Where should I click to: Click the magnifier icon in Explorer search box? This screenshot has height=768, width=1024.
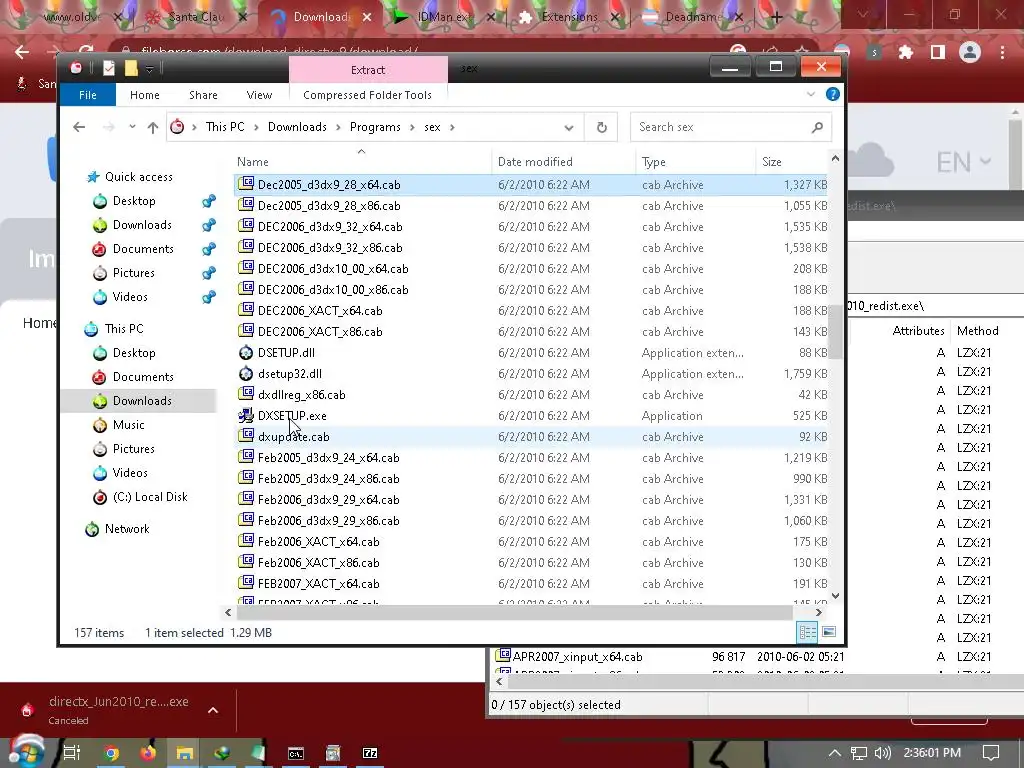pos(817,127)
